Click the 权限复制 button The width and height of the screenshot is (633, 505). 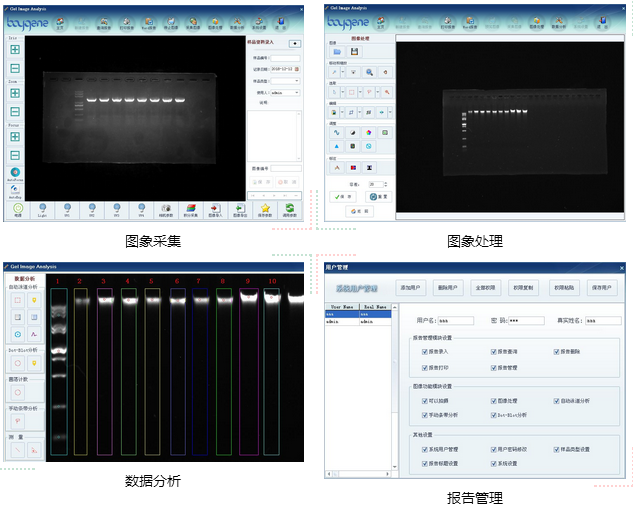523,288
